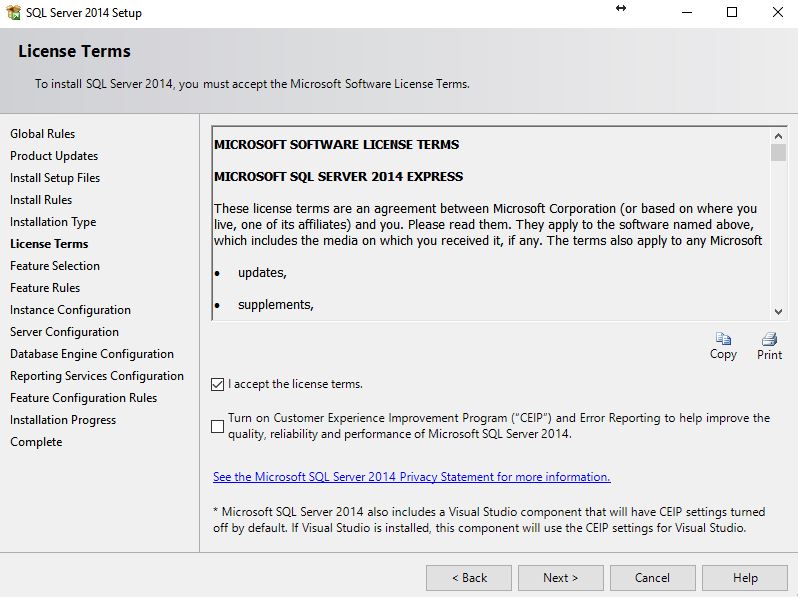Cancel the SQL Server setup

[x=652, y=578]
